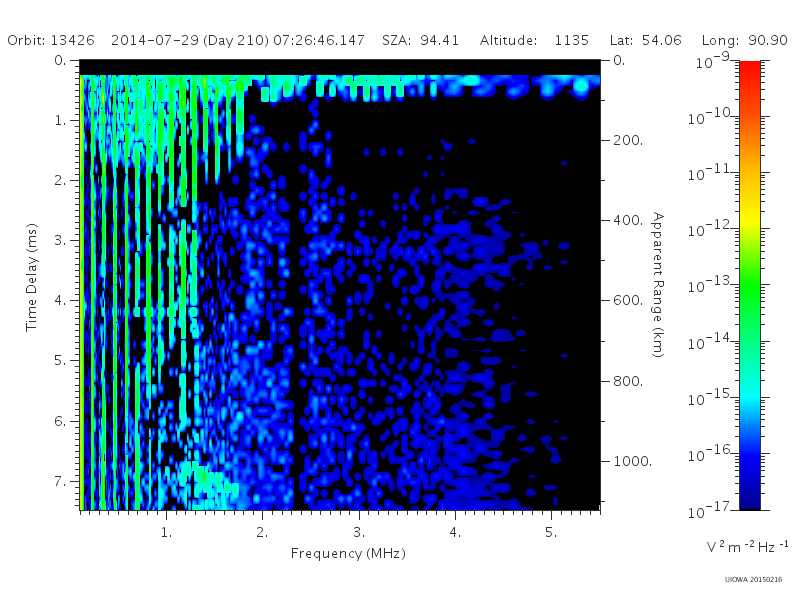
Task: Click the 'Orbit: 13426' header text
Action: click(x=51, y=40)
